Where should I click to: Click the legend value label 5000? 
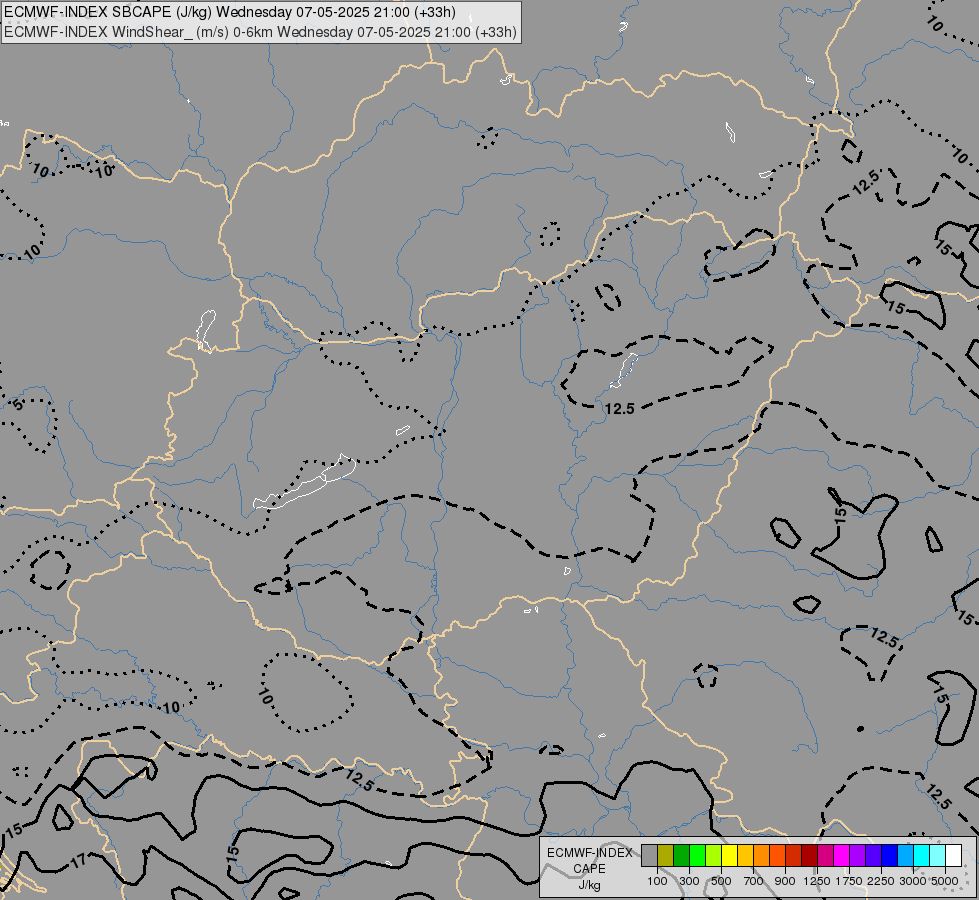[x=945, y=881]
